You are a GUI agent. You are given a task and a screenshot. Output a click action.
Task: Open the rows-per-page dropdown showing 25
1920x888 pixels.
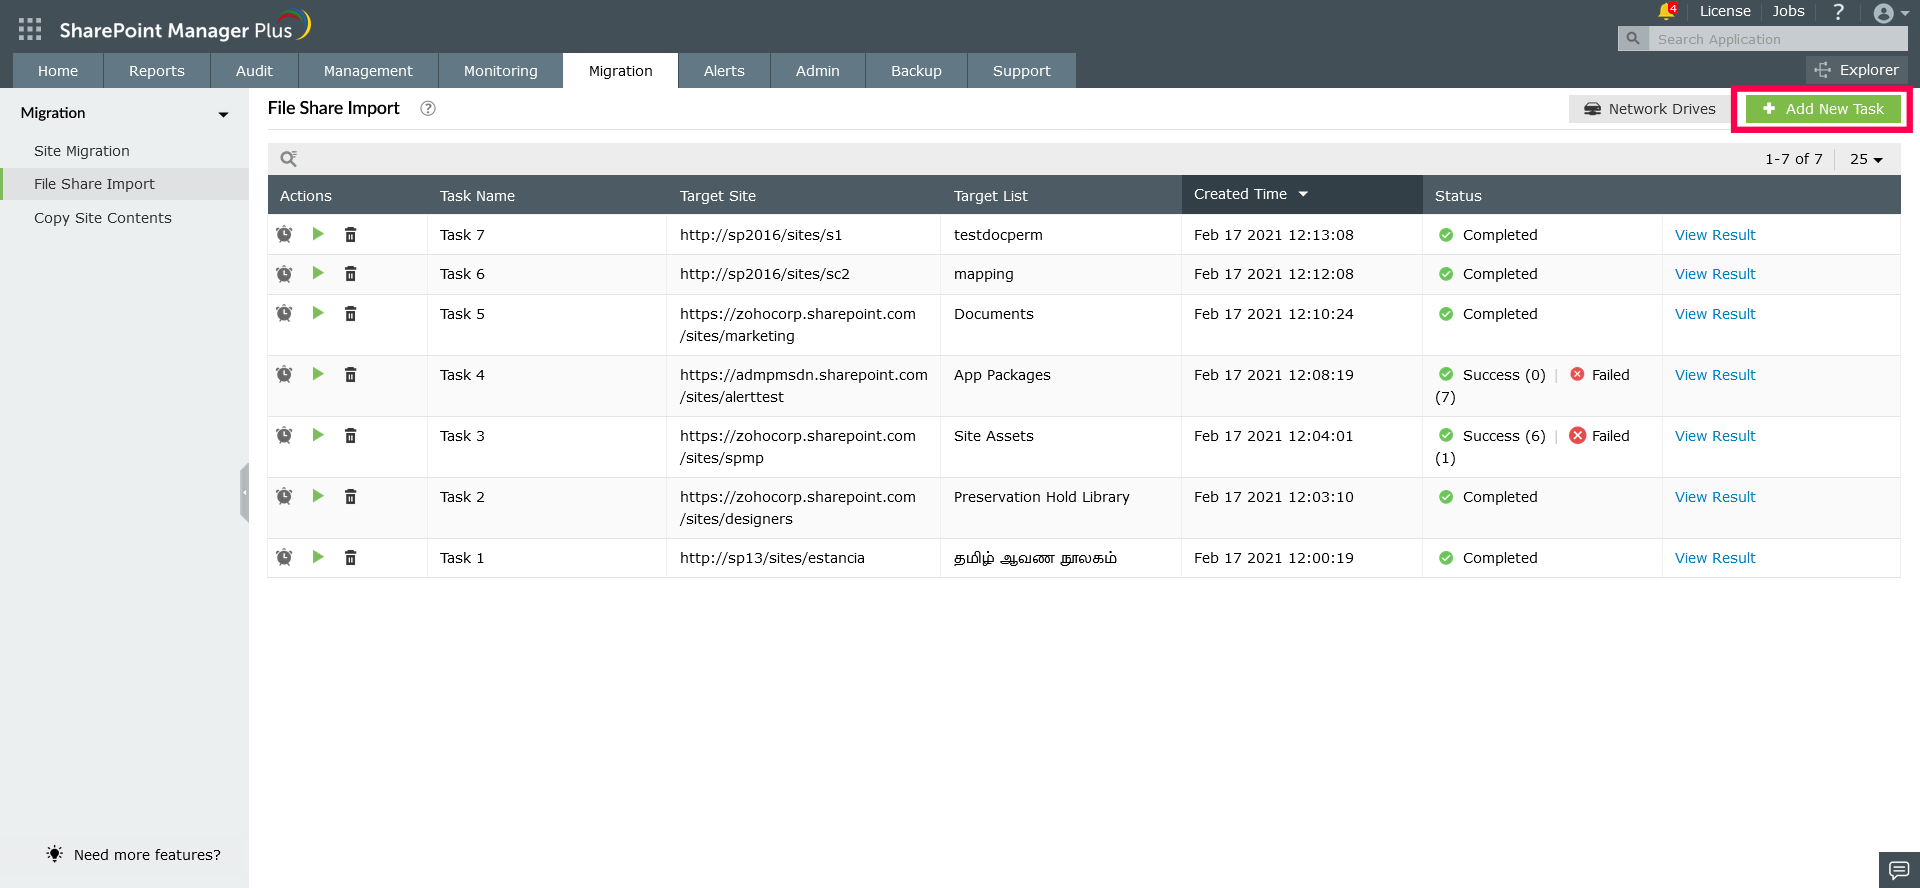point(1866,159)
